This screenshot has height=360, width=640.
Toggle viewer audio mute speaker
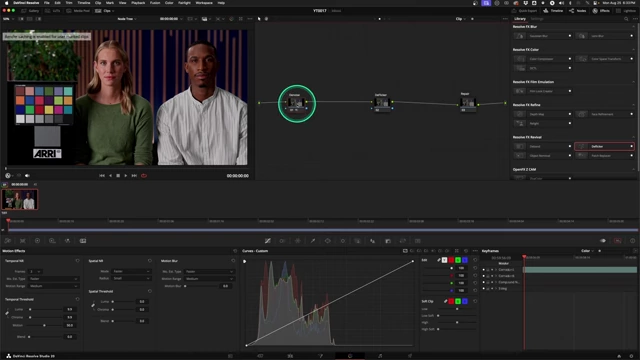tap(27, 176)
